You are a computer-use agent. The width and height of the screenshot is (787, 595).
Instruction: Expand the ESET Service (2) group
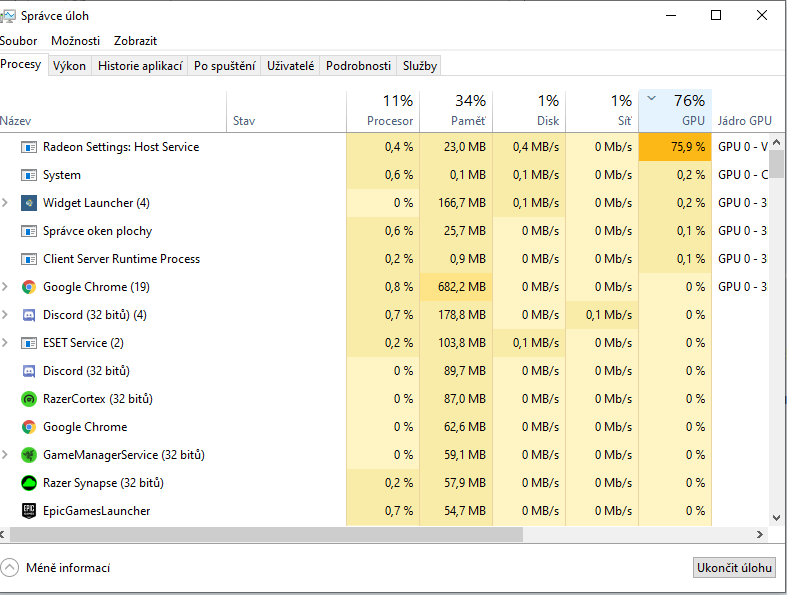pyautogui.click(x=6, y=343)
